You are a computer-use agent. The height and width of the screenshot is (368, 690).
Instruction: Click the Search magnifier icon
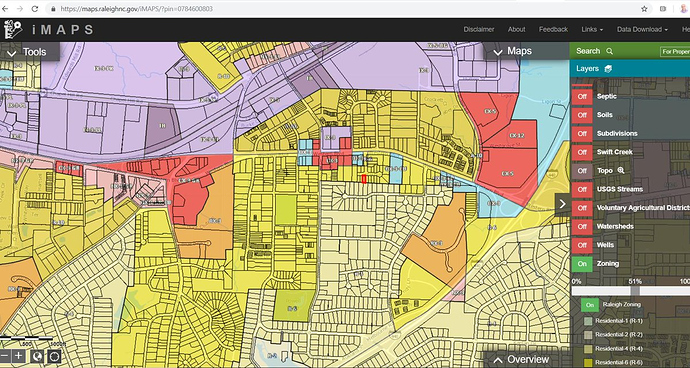coord(609,51)
